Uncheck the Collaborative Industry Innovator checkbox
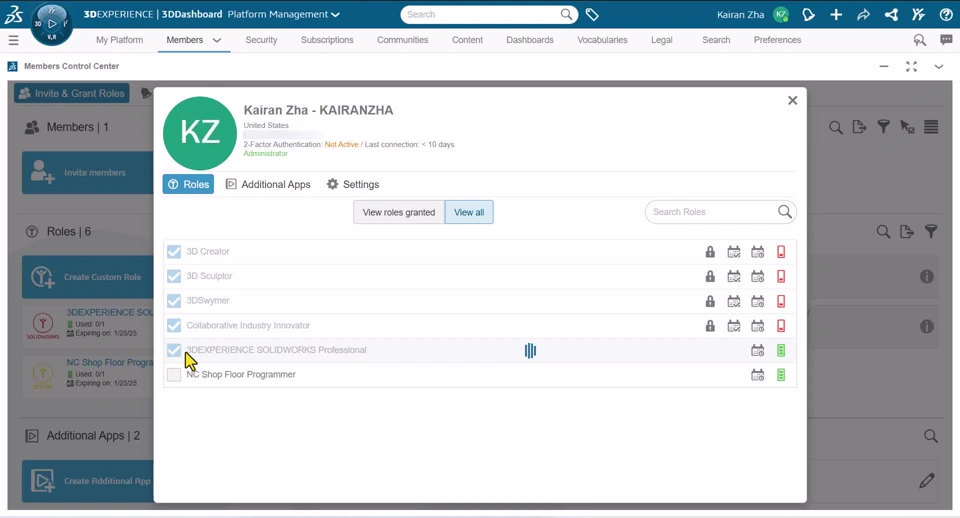 click(174, 325)
